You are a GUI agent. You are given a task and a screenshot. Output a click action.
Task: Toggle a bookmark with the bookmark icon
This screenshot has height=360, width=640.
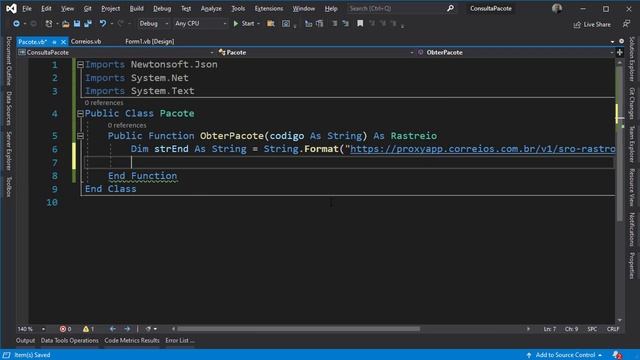360,24
